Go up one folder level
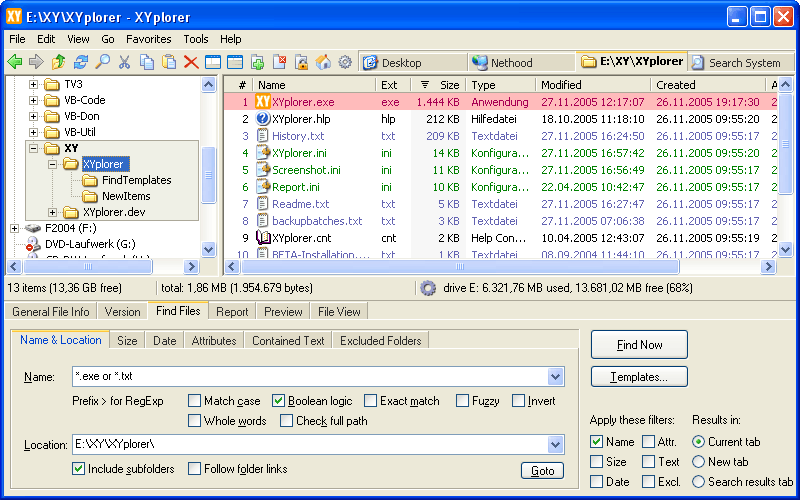This screenshot has height=500, width=800. click(x=58, y=62)
